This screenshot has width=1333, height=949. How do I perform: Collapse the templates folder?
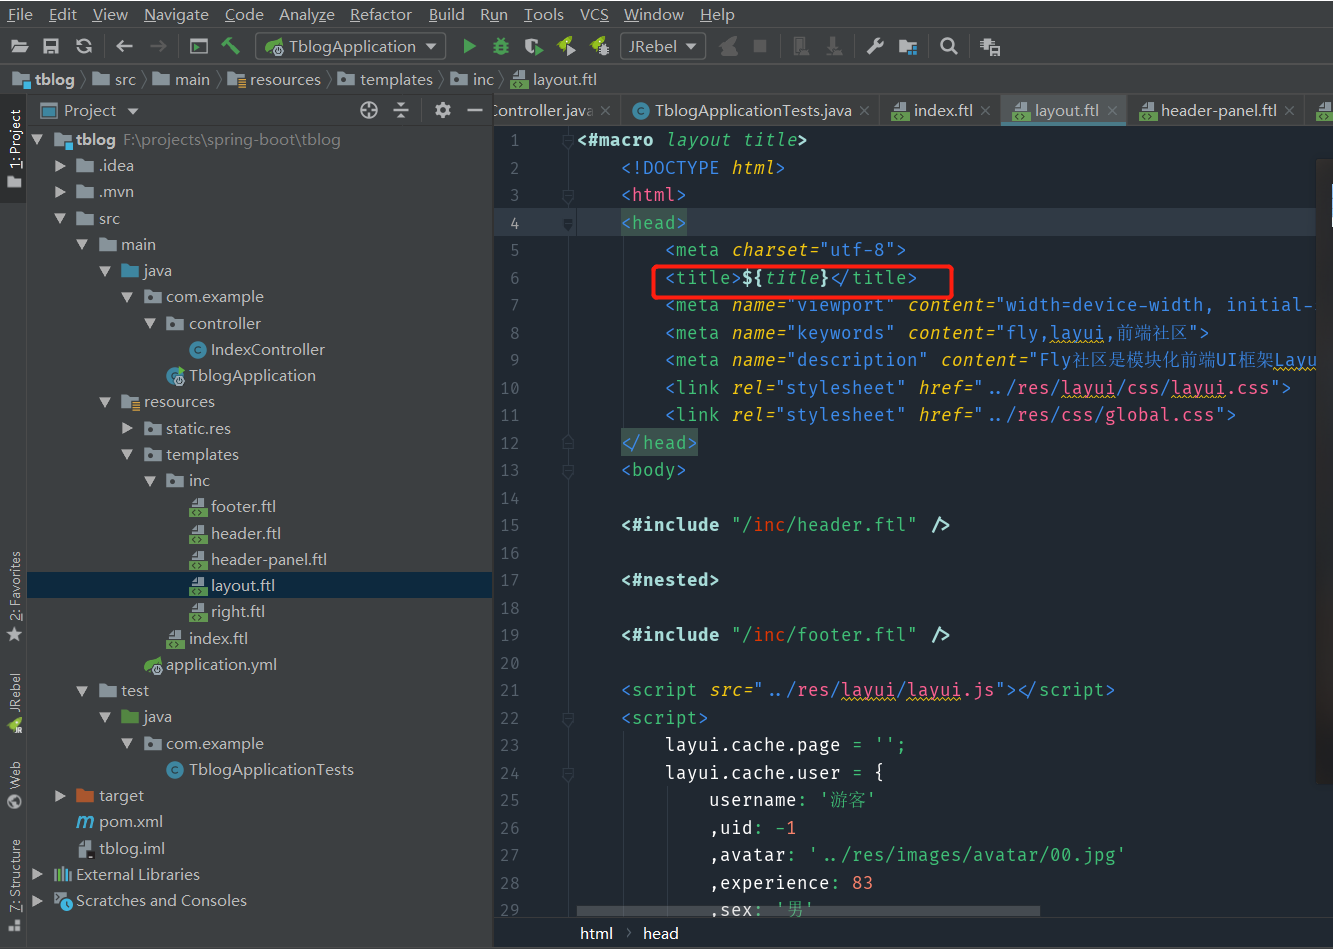[x=127, y=455]
